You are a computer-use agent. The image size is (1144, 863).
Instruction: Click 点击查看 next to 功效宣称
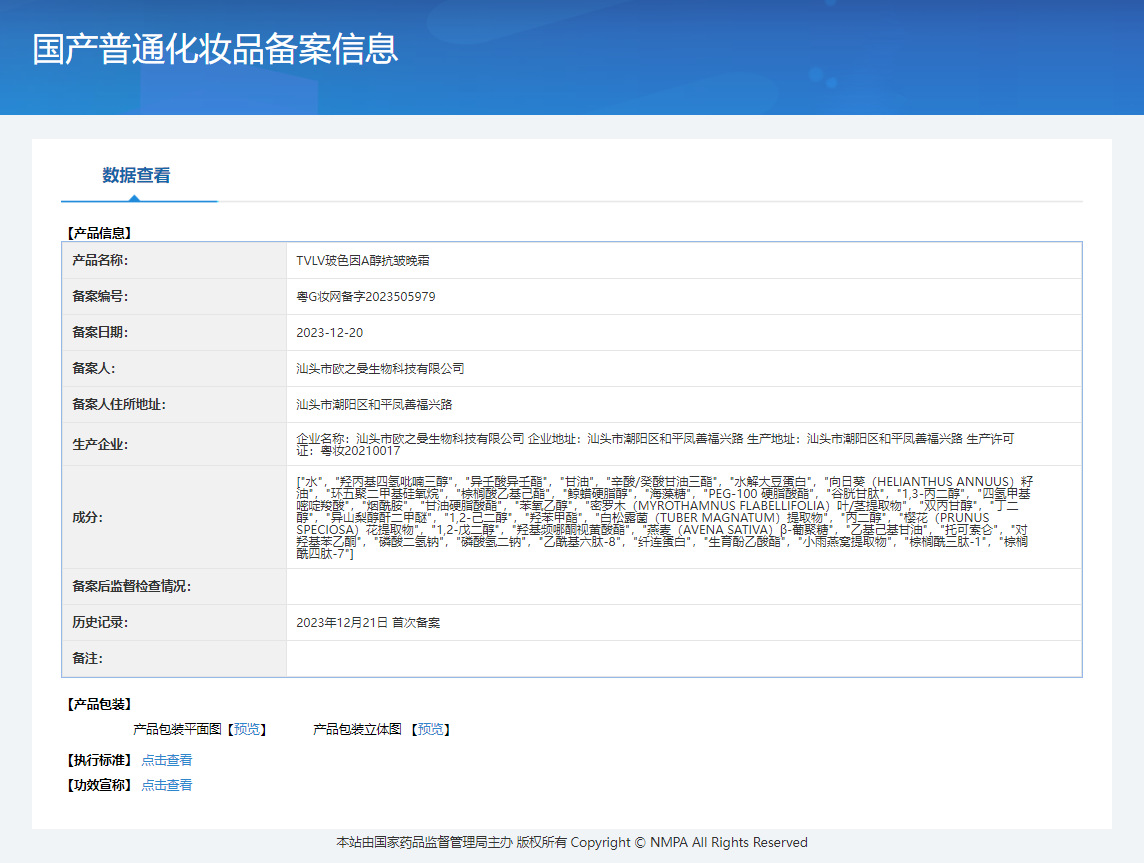coord(166,786)
